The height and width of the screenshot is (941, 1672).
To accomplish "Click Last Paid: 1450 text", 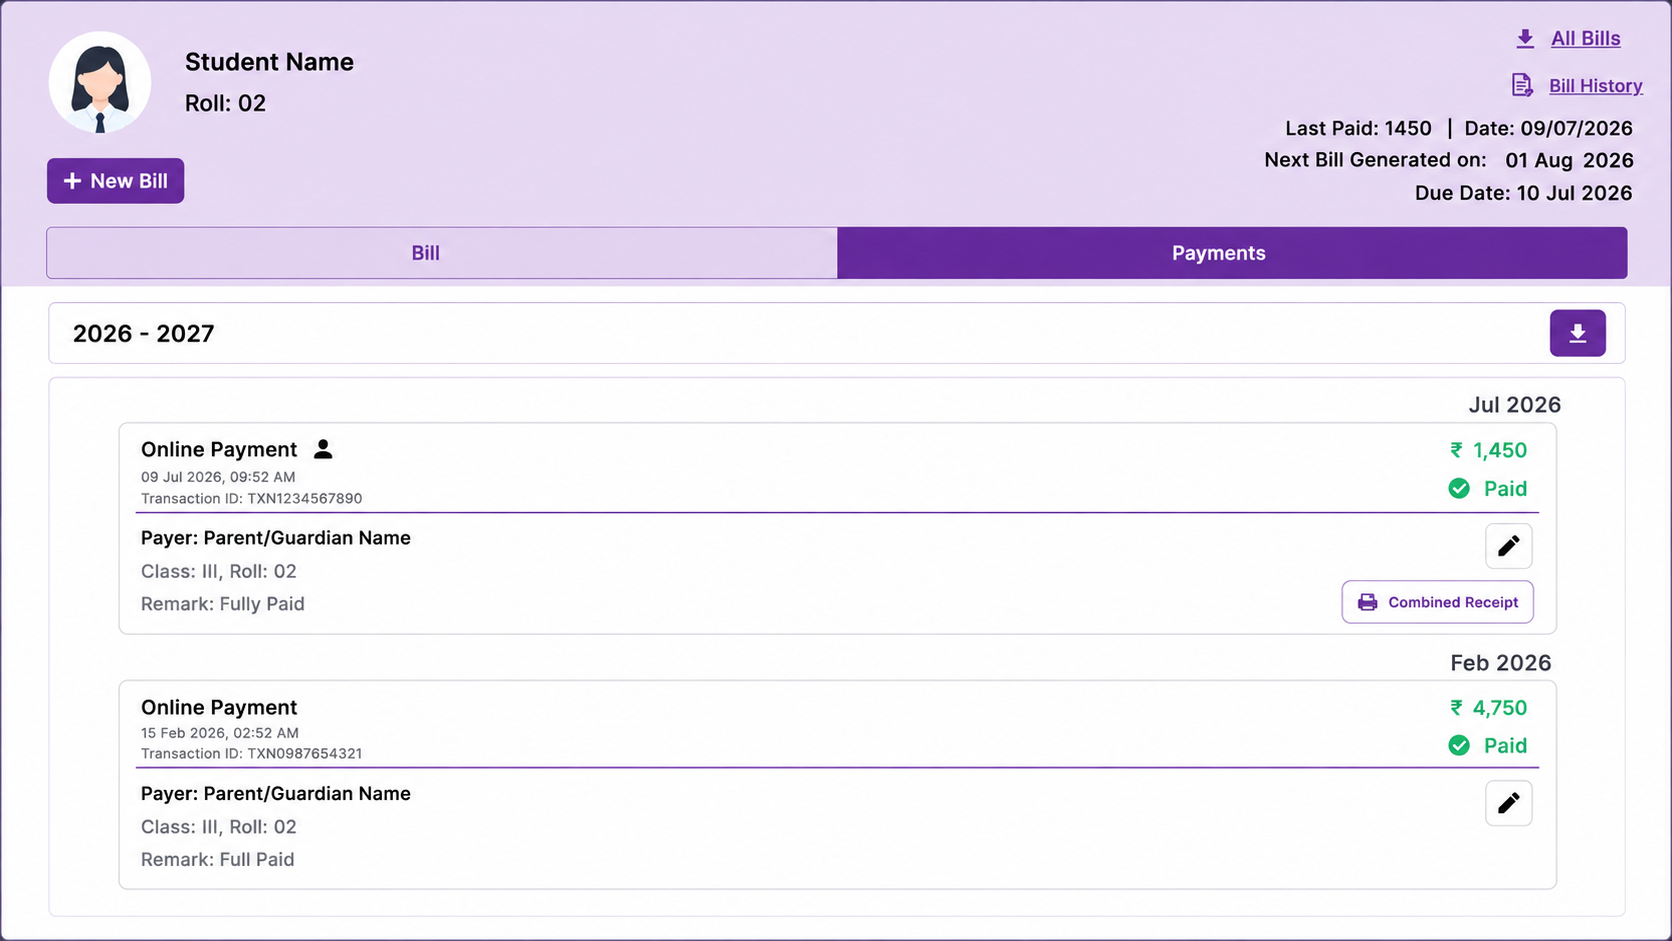I will 1358,129.
